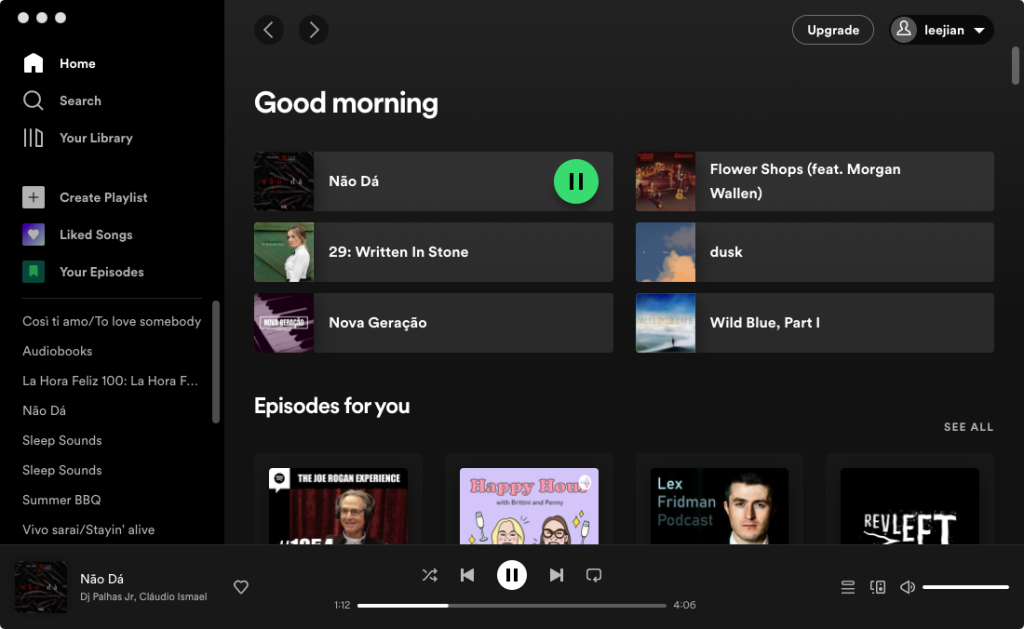Navigate back with left arrow button
The height and width of the screenshot is (629, 1024).
pyautogui.click(x=268, y=30)
